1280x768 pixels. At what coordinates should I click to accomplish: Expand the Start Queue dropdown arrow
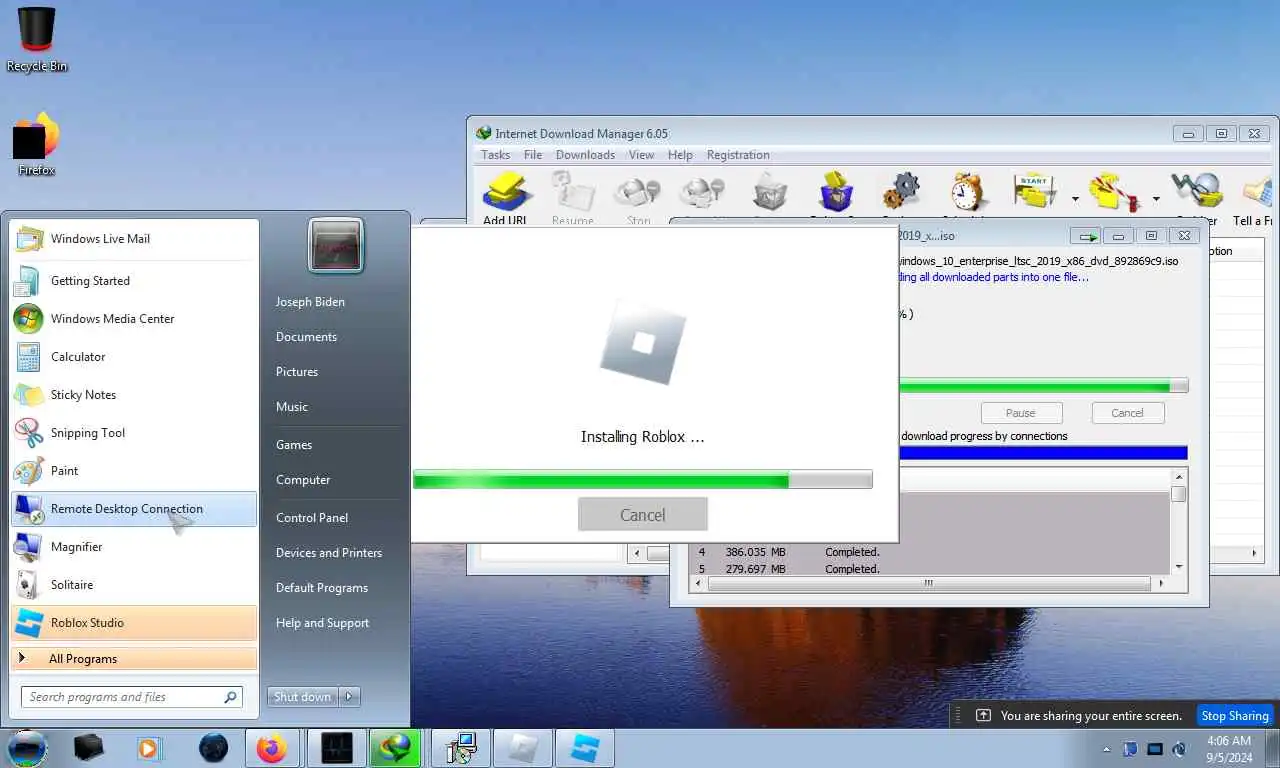[x=1076, y=198]
